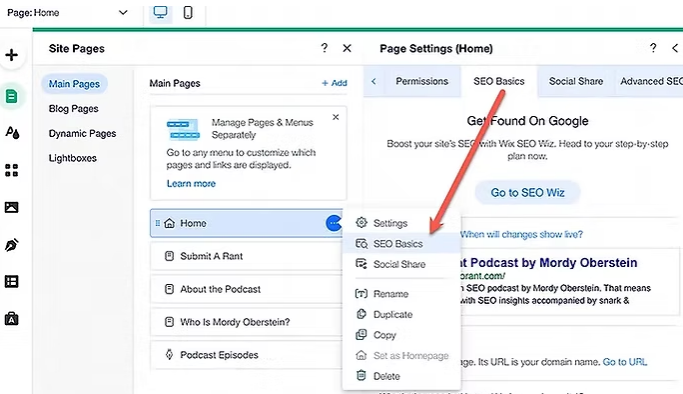The image size is (683, 394).
Task: Open the Ascend business tools bag icon
Action: tap(12, 319)
